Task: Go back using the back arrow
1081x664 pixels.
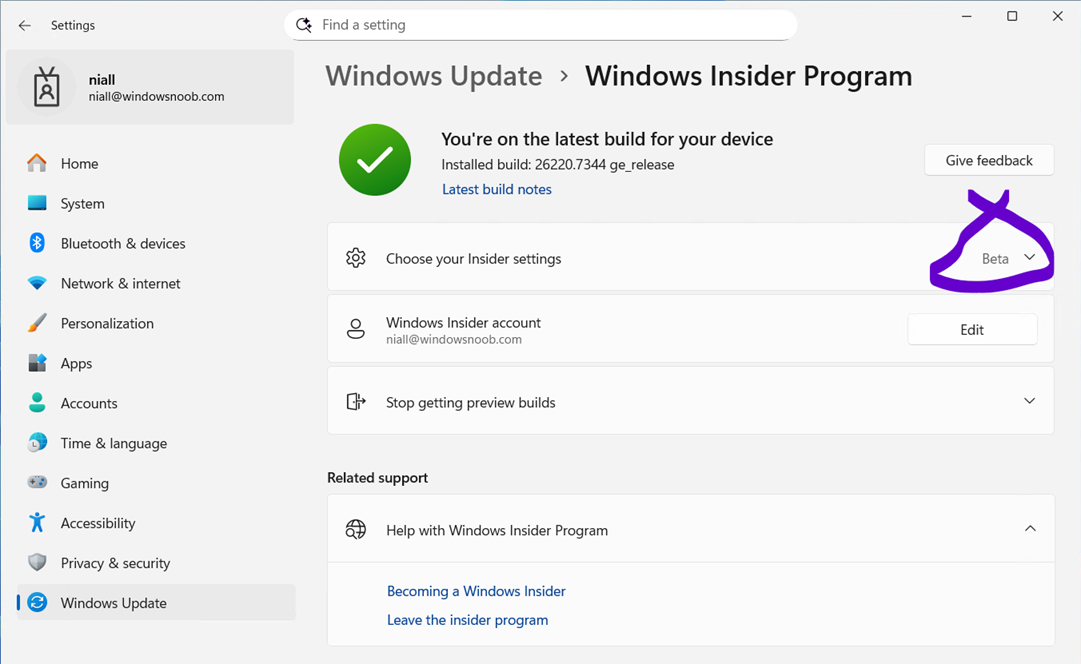Action: [x=25, y=25]
